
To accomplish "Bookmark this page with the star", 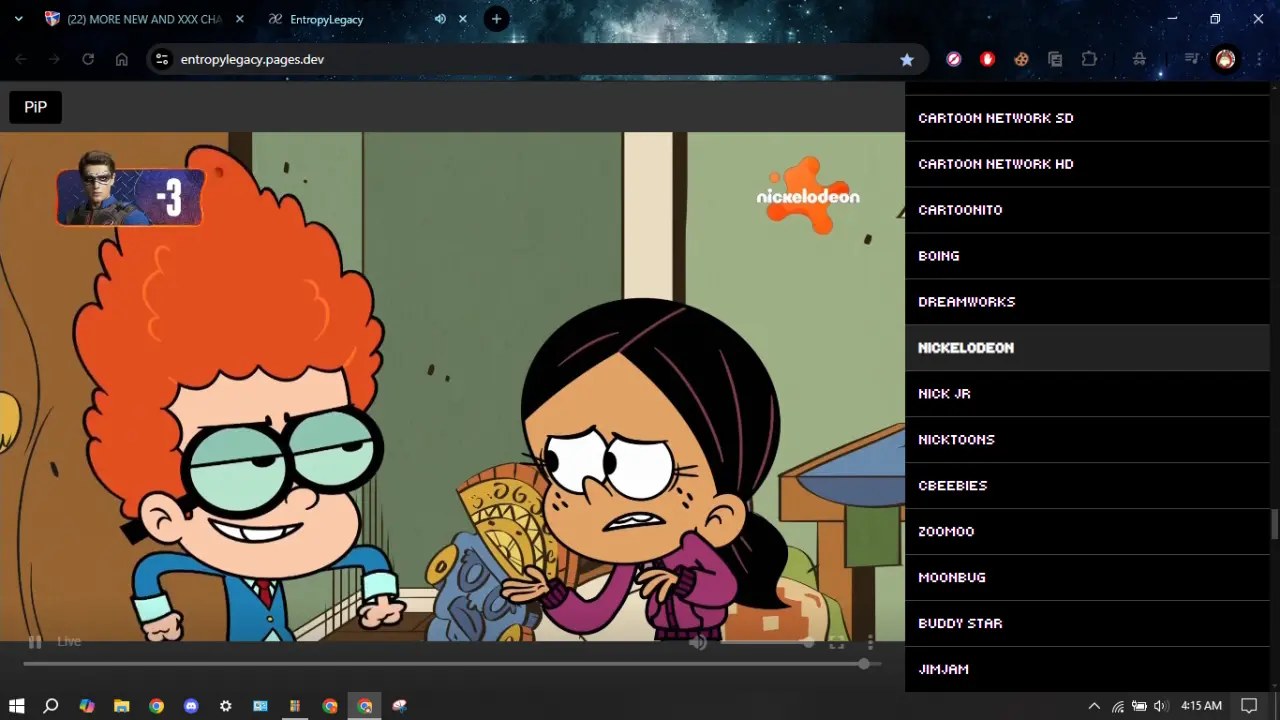I will [907, 59].
